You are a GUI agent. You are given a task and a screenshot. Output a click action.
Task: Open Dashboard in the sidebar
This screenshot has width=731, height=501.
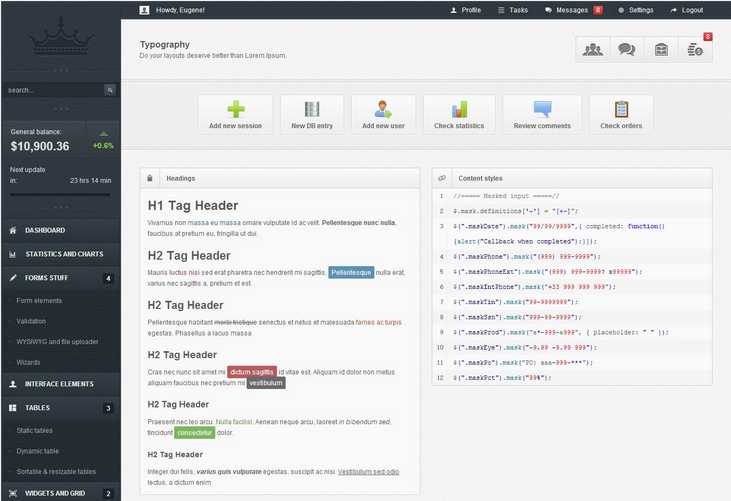click(x=61, y=230)
